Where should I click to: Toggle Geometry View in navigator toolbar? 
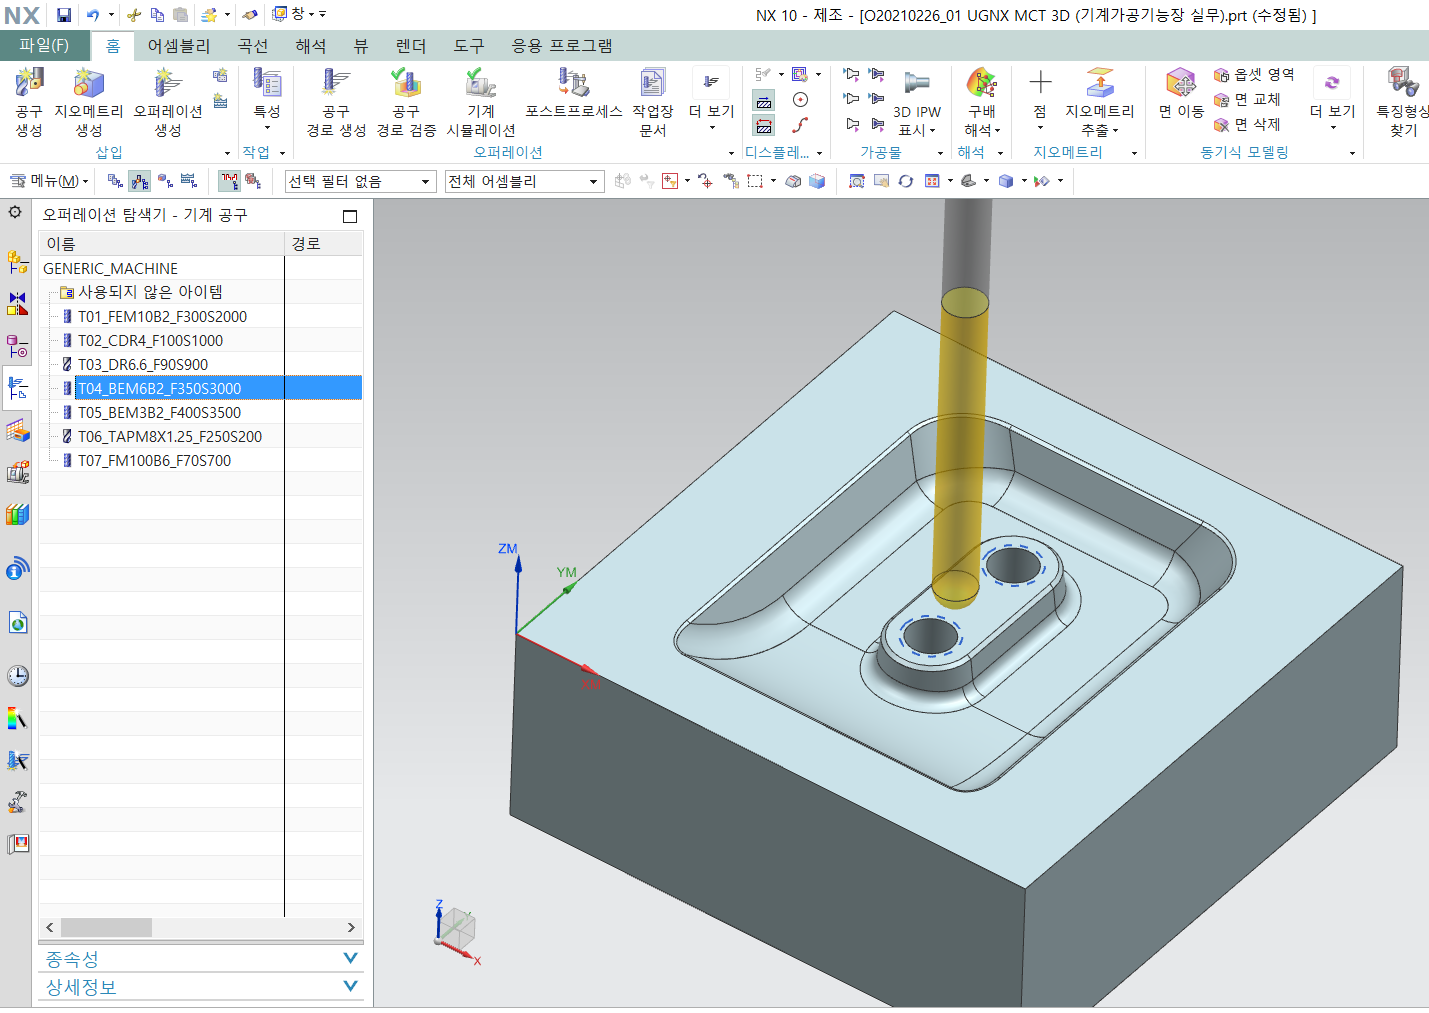pos(165,181)
